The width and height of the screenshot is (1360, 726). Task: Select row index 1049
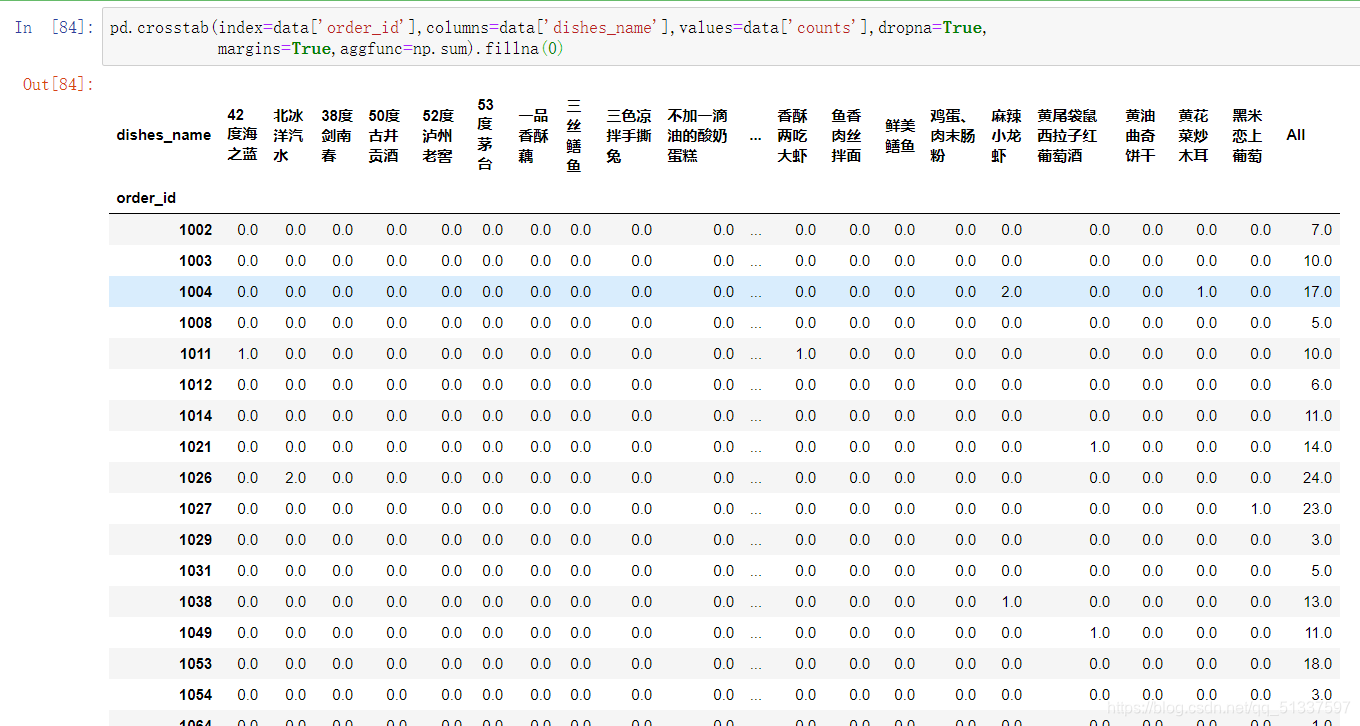tap(196, 633)
